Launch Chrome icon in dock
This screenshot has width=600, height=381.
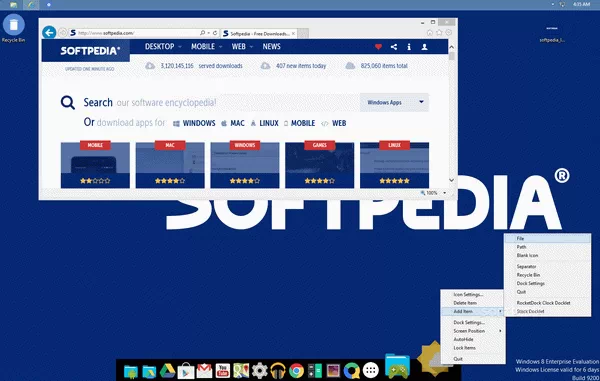coord(296,371)
